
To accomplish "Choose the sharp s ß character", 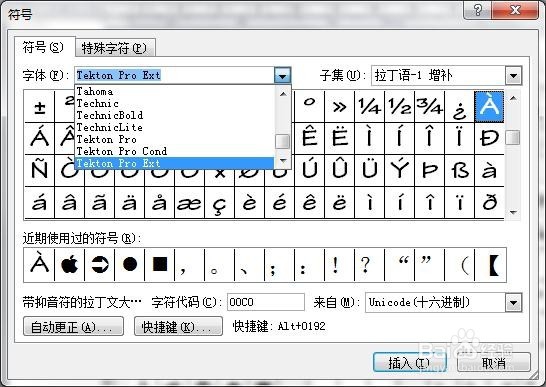I will (x=459, y=171).
